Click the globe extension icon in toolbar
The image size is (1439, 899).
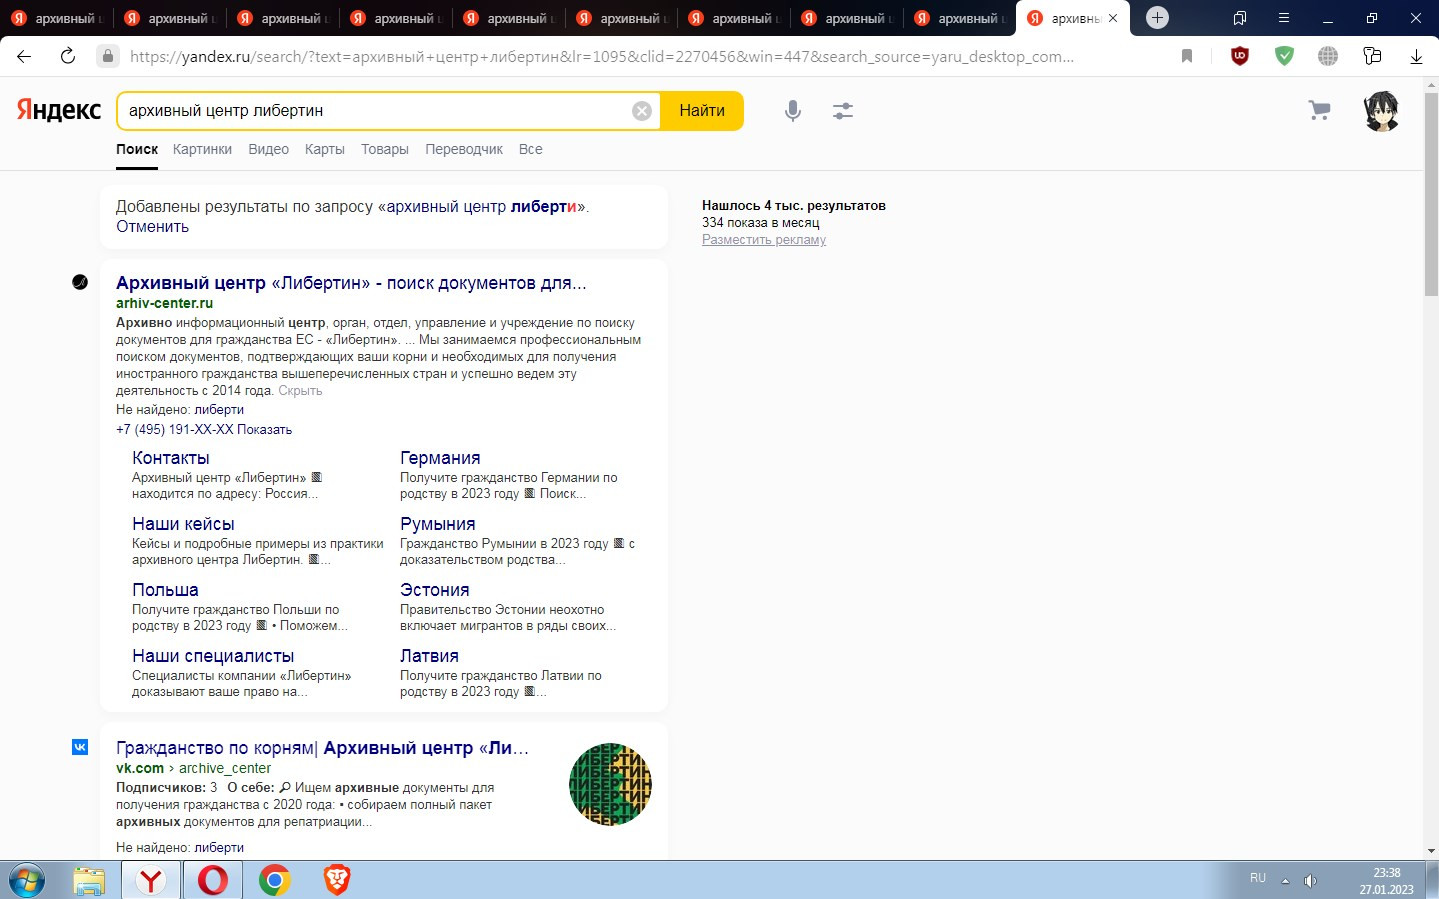[1328, 56]
